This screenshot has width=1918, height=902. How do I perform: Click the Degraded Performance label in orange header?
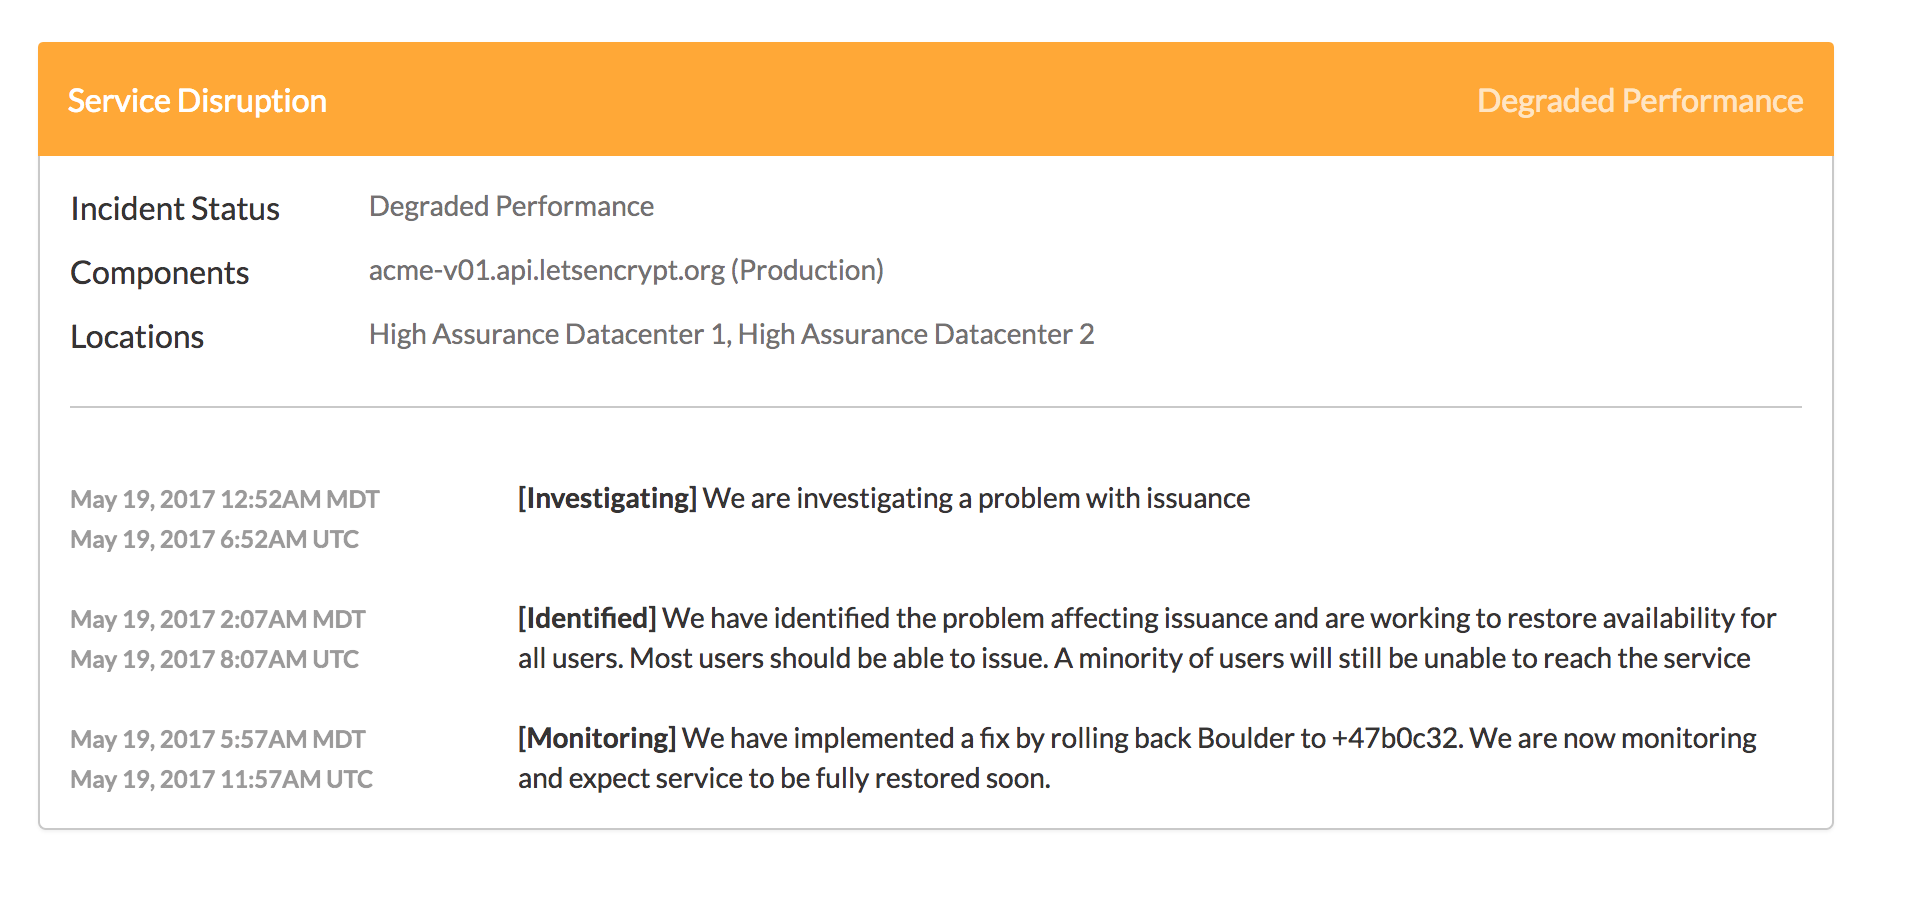pos(1640,101)
